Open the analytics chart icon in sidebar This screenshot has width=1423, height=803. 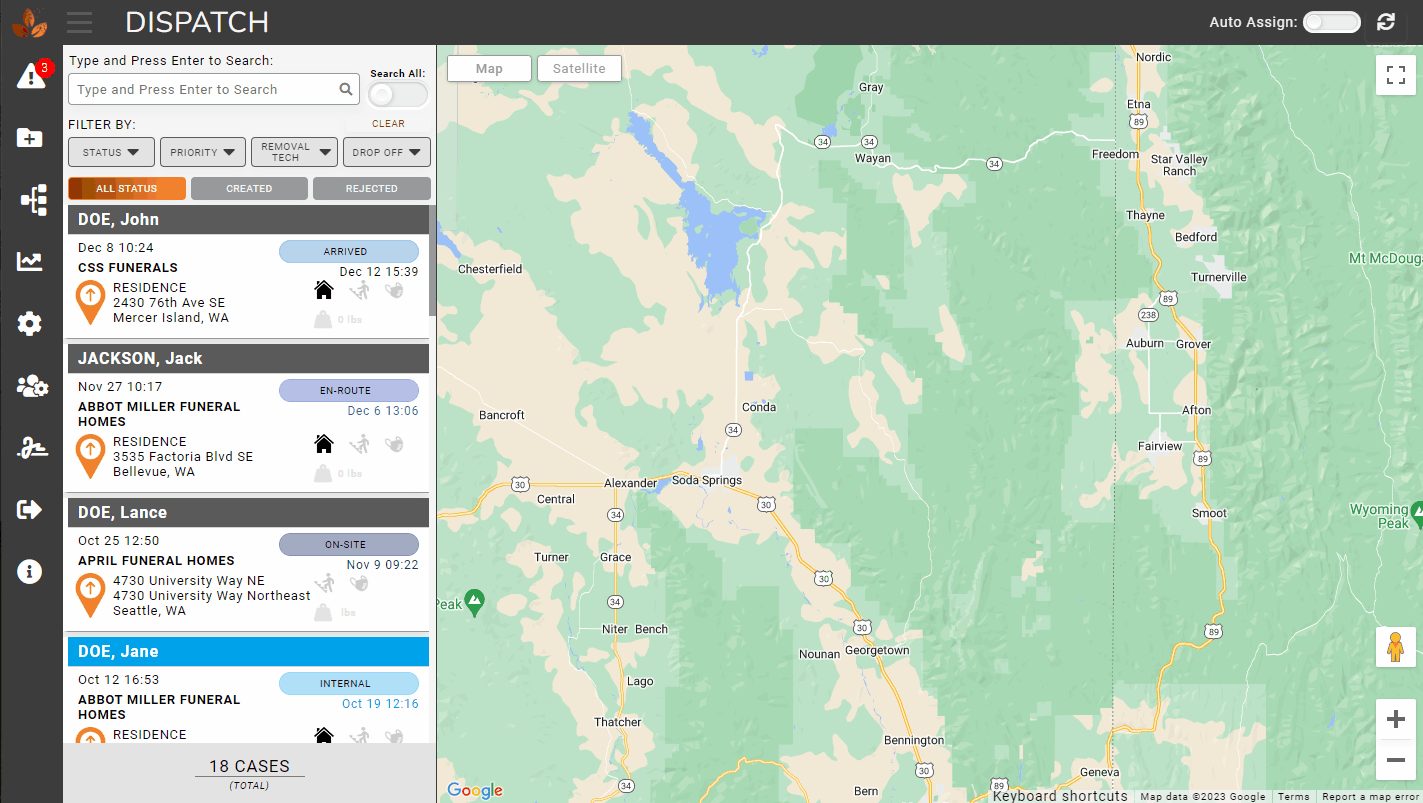coord(30,262)
